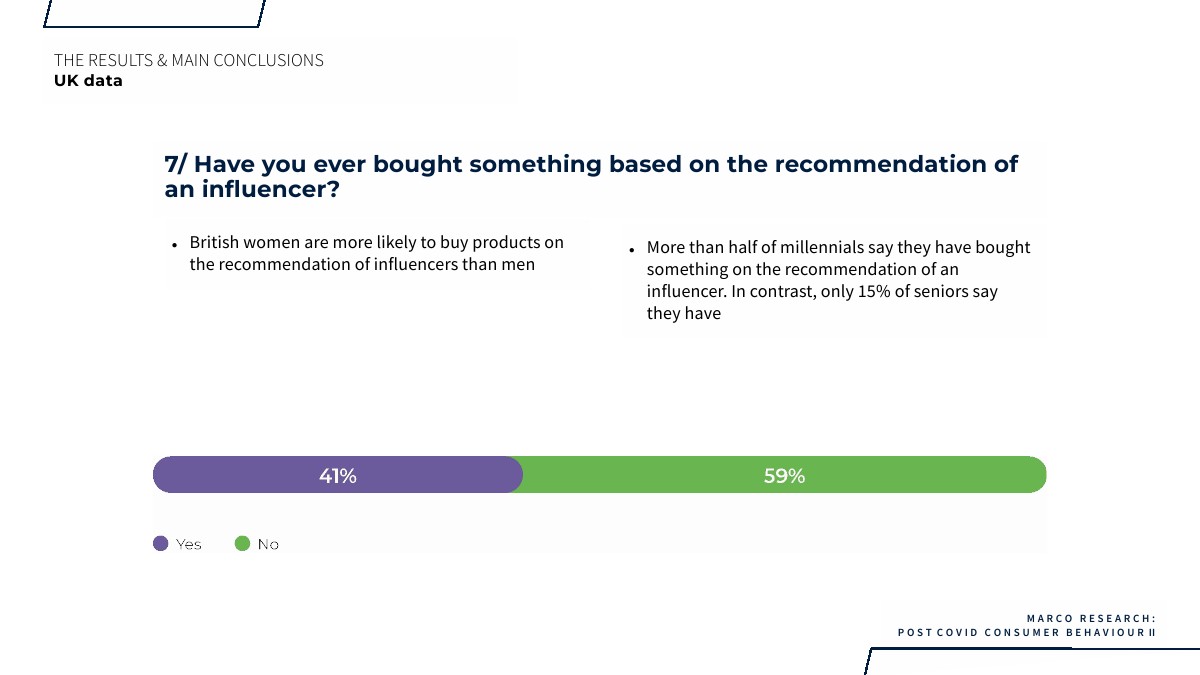This screenshot has width=1200, height=675.
Task: Click the 41% value label
Action: click(338, 476)
